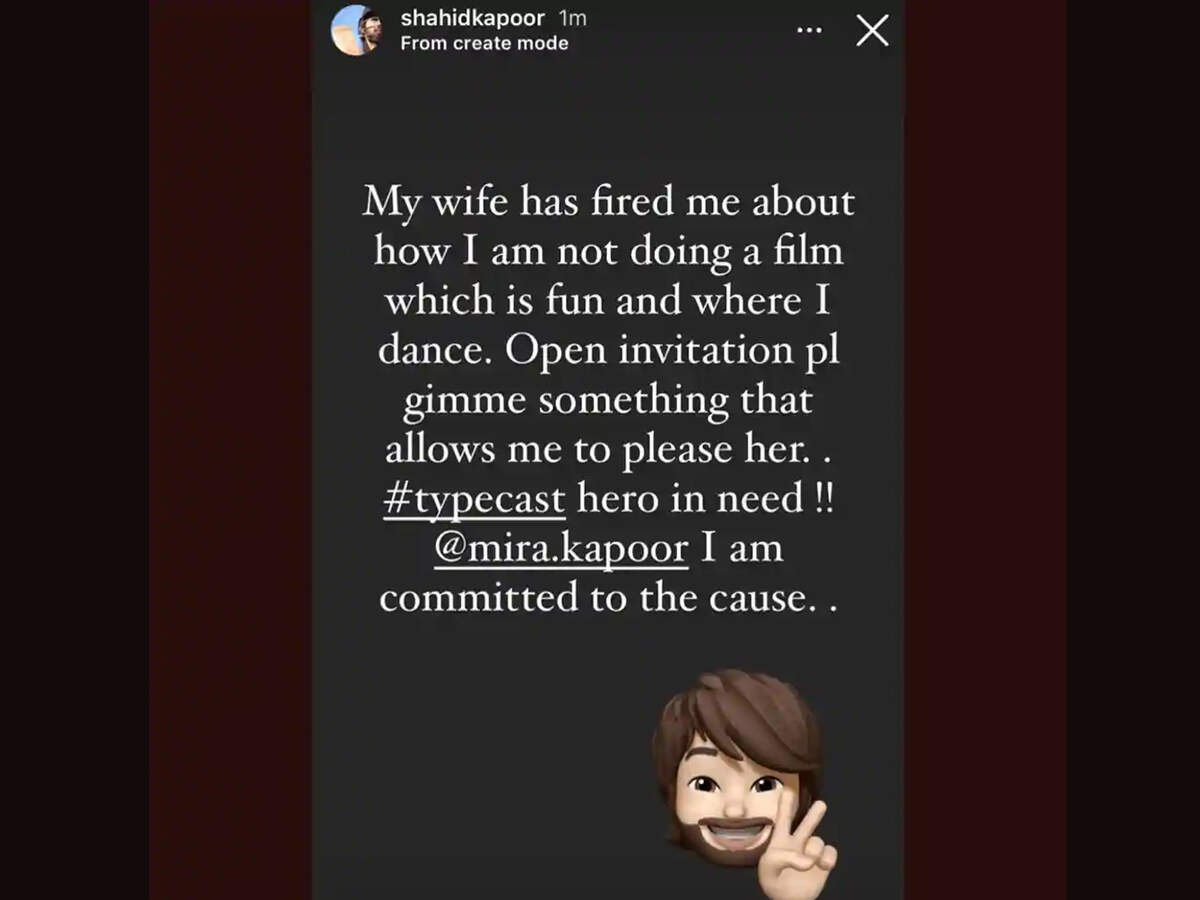Tap the 'From create mode' label
The image size is (1200, 900).
coord(484,44)
